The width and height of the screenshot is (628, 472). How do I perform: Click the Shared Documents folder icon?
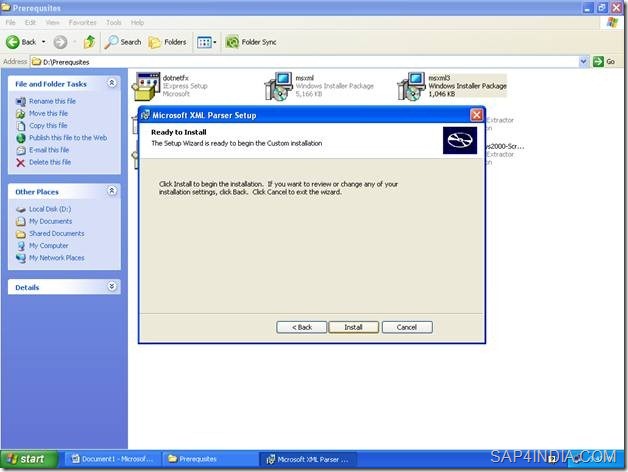click(x=21, y=234)
